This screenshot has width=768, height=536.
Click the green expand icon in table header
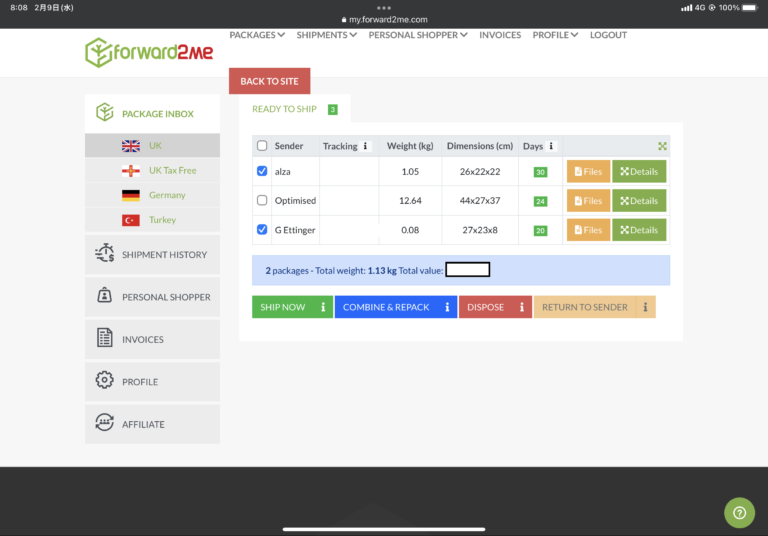(662, 146)
